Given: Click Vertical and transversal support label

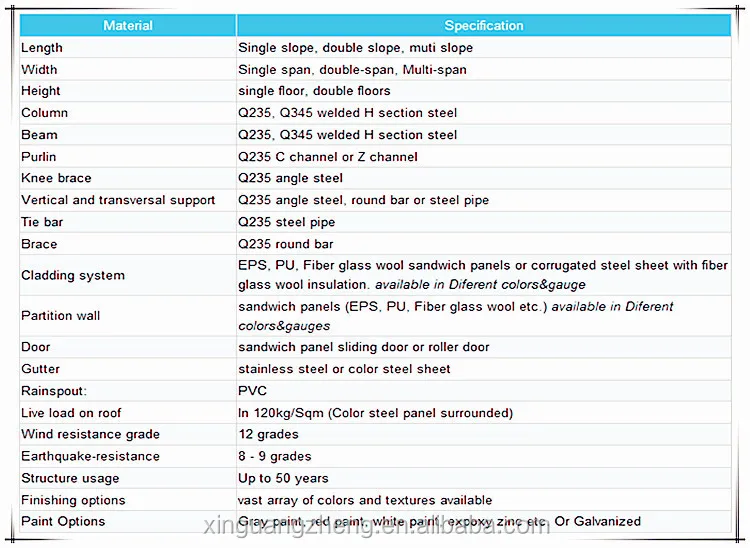Looking at the screenshot, I should [x=118, y=200].
